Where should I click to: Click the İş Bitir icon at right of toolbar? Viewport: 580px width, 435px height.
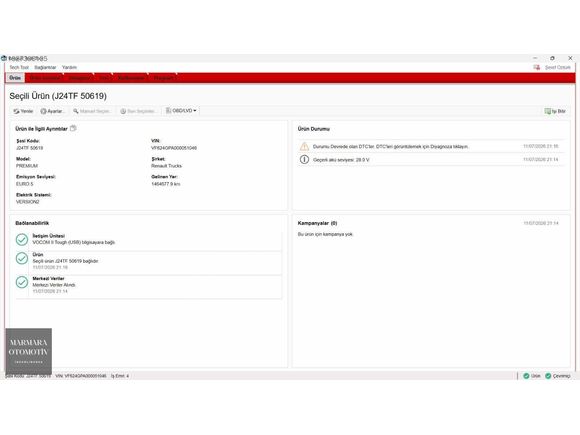click(548, 111)
